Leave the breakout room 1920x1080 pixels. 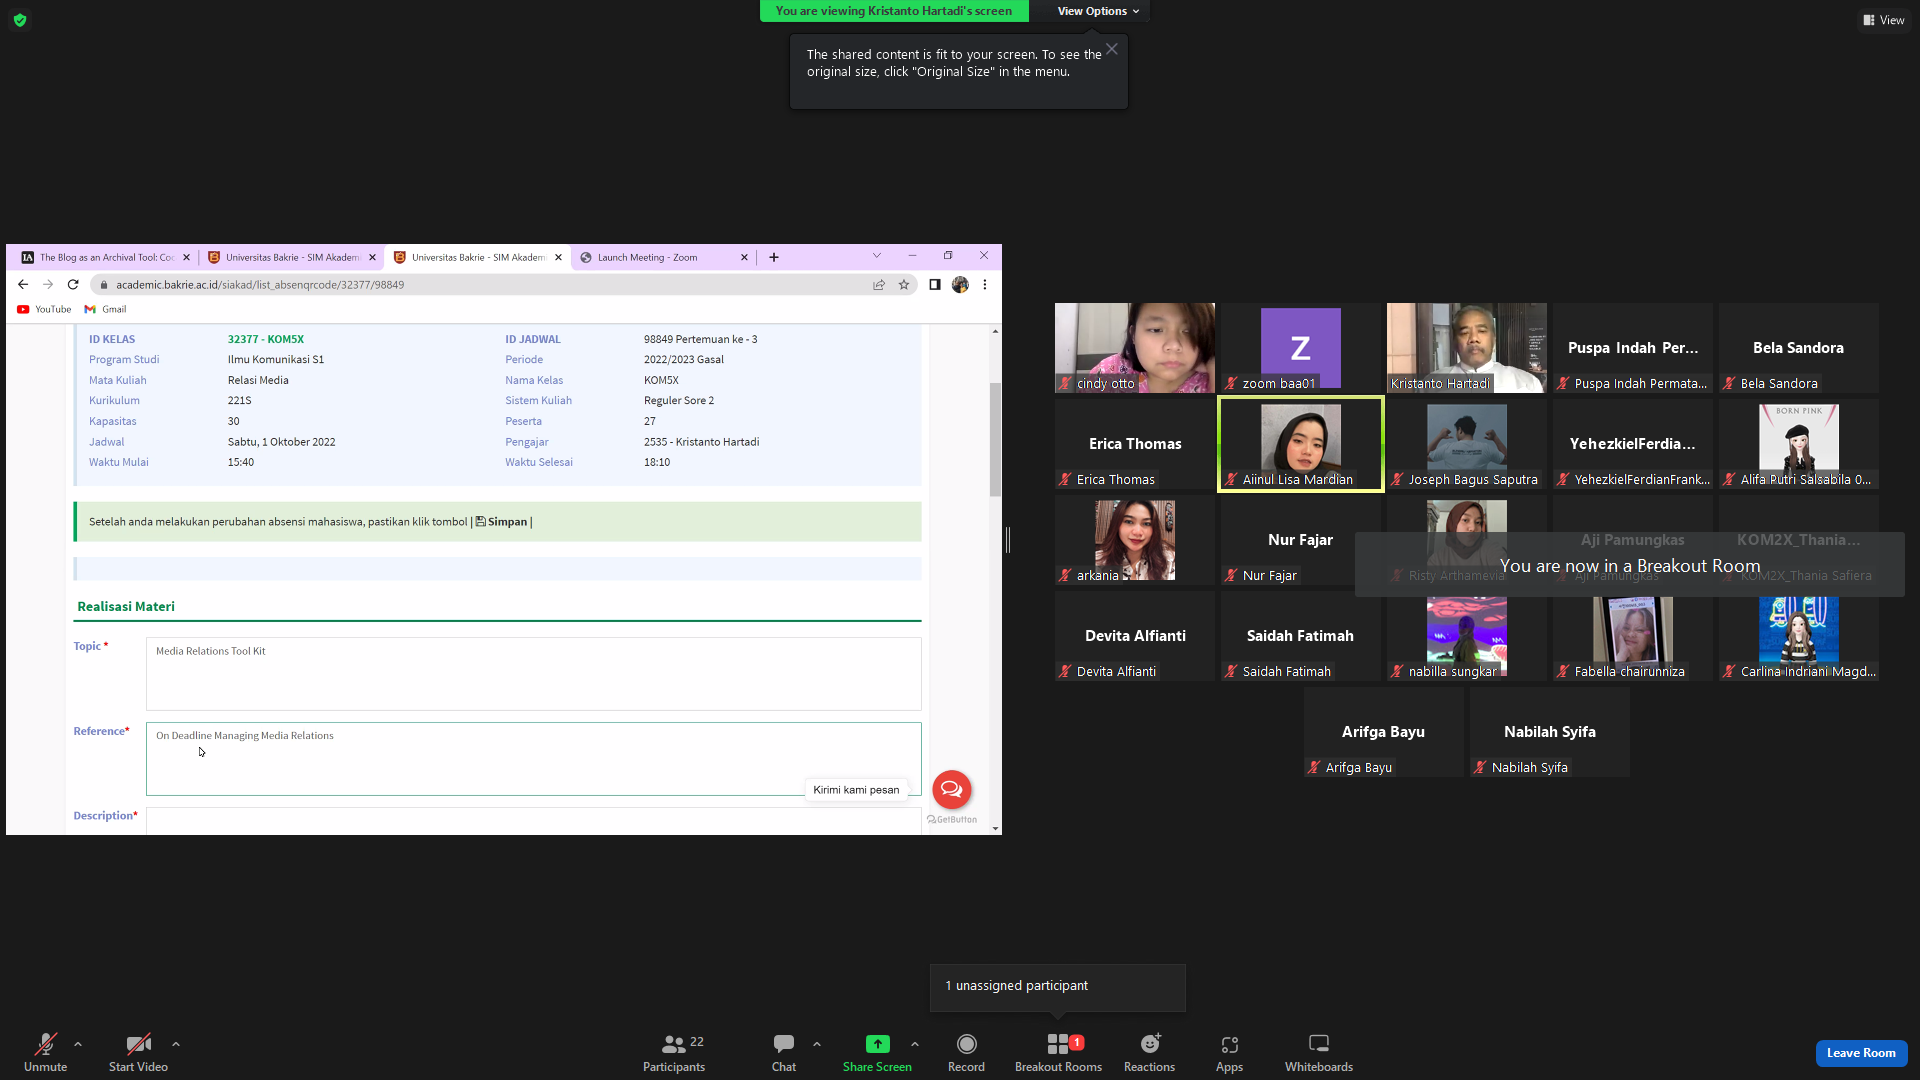point(1861,1053)
